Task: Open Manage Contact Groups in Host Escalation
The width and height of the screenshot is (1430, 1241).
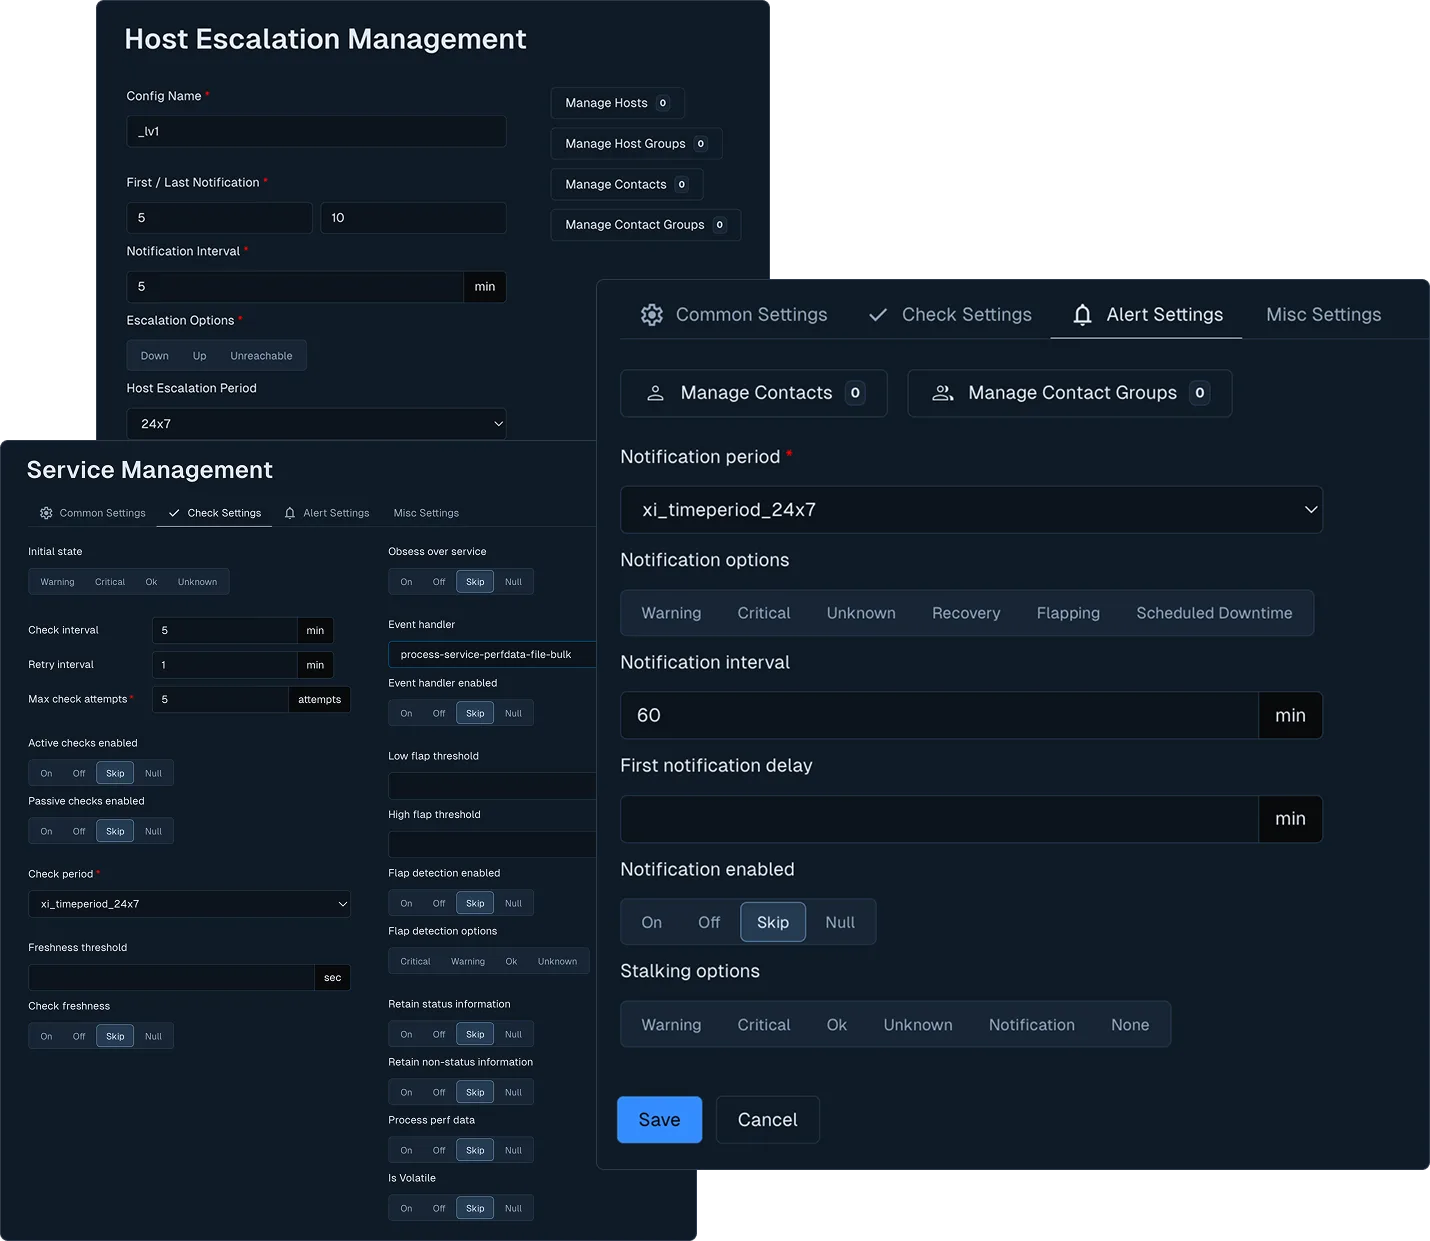Action: [645, 225]
